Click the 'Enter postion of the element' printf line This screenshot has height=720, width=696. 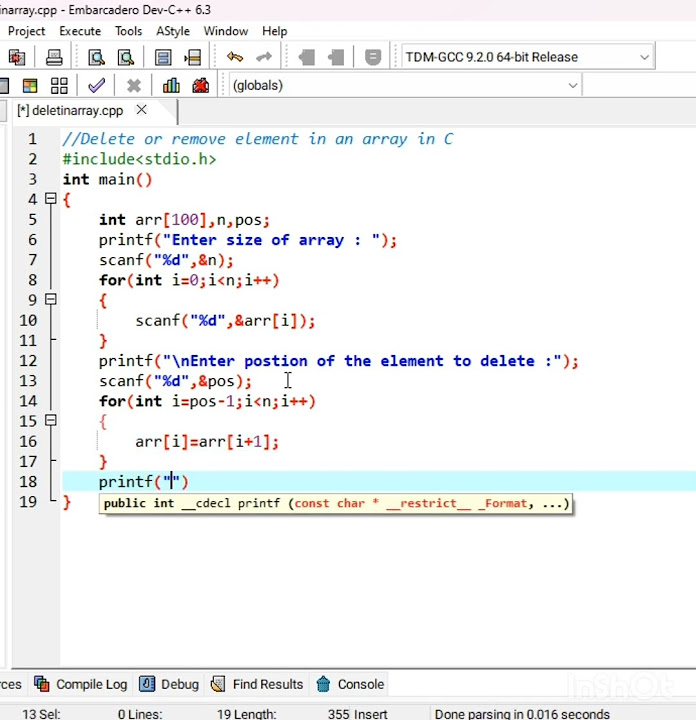click(338, 361)
